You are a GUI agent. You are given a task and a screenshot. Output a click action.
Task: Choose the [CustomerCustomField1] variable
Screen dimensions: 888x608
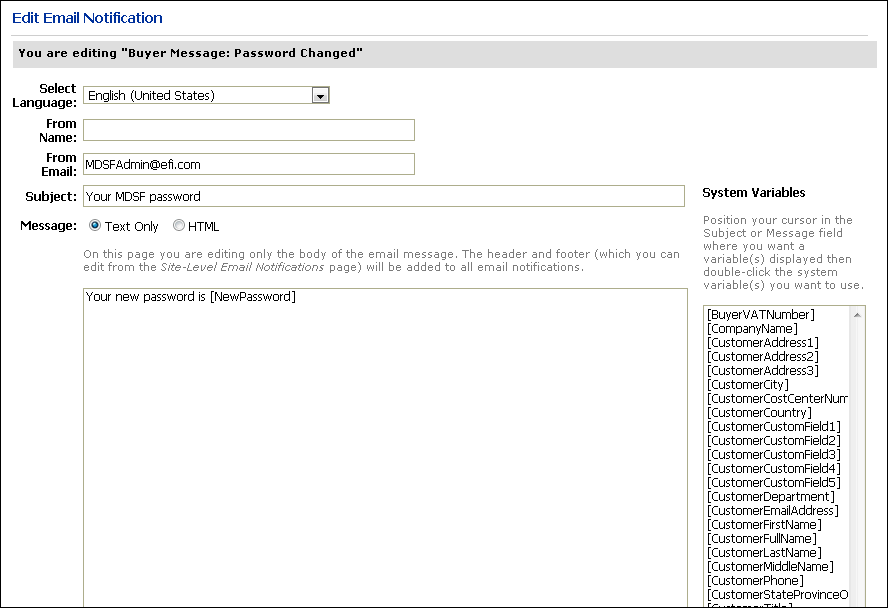(x=773, y=427)
